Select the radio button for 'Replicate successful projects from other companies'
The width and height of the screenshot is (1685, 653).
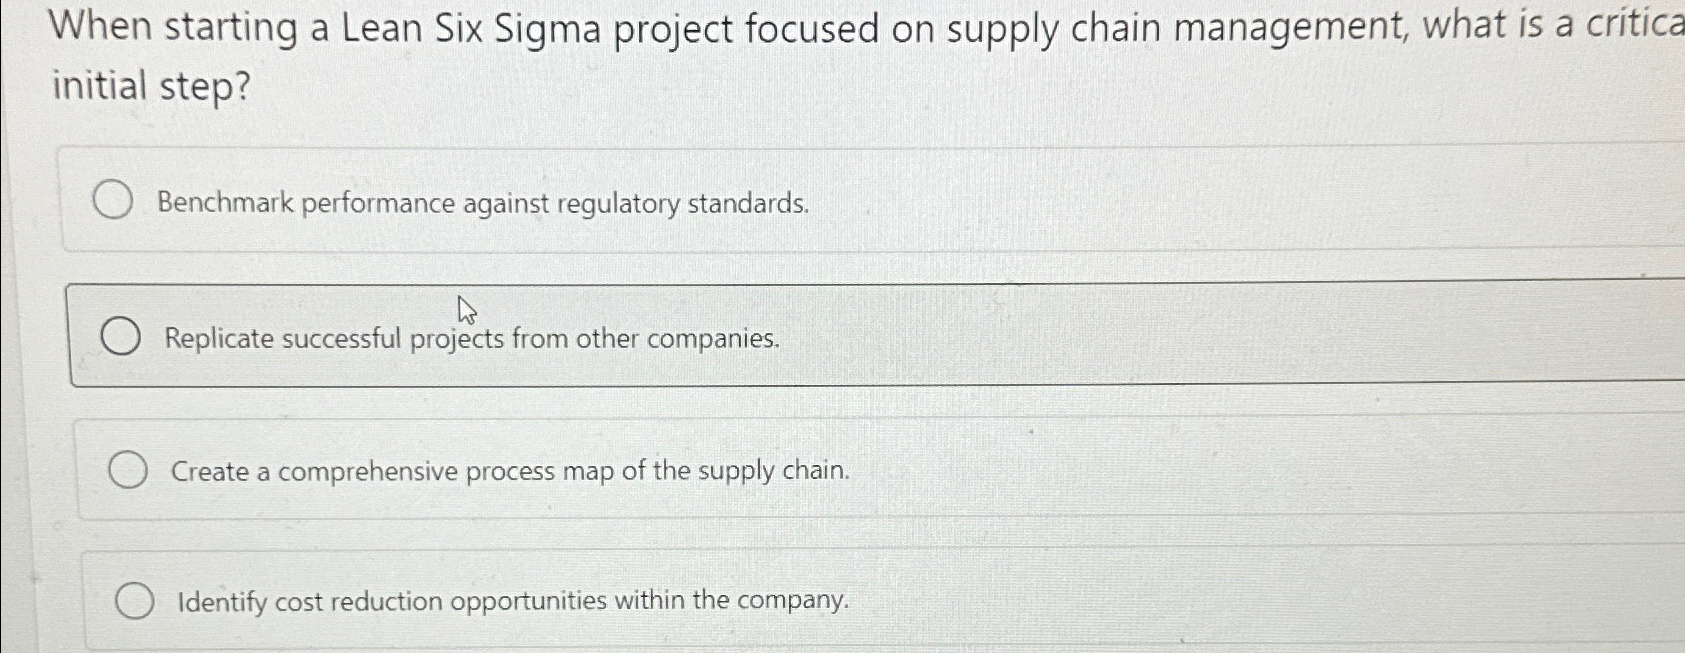[x=123, y=336]
